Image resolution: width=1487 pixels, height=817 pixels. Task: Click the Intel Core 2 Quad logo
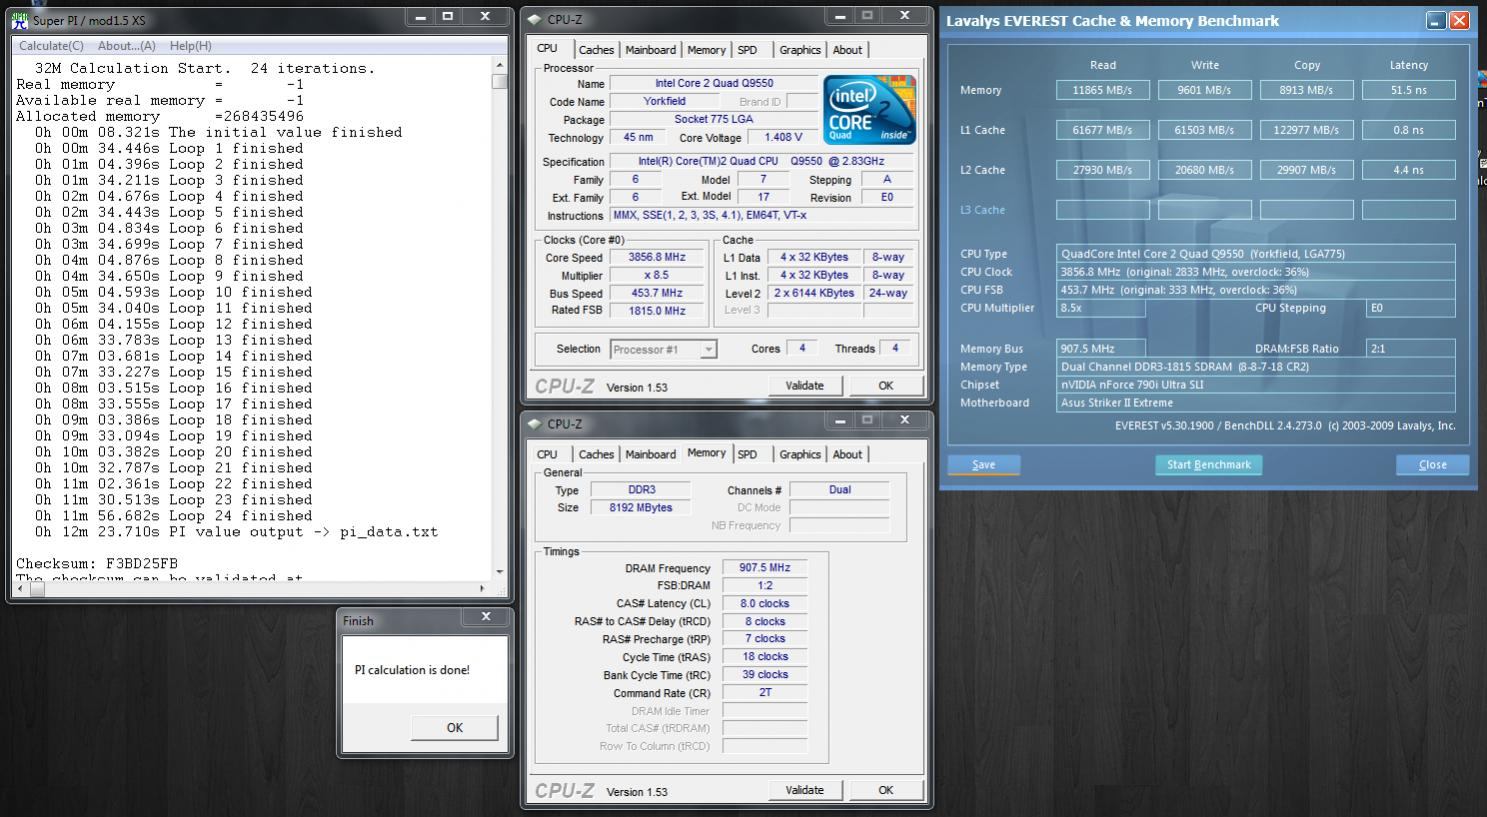pyautogui.click(x=869, y=109)
